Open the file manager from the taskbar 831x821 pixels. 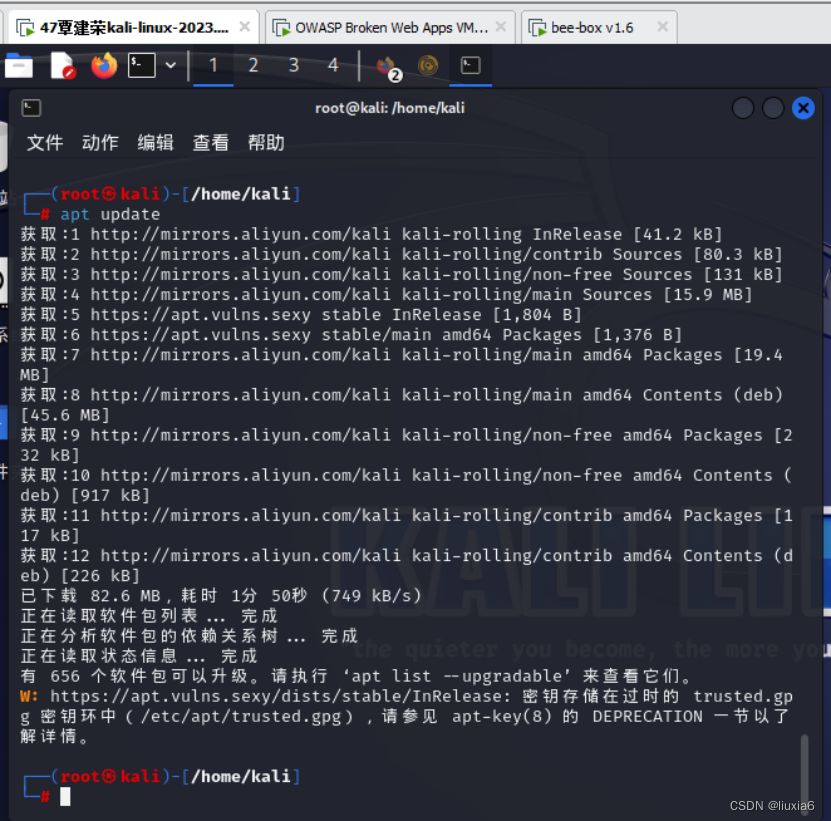click(19, 63)
